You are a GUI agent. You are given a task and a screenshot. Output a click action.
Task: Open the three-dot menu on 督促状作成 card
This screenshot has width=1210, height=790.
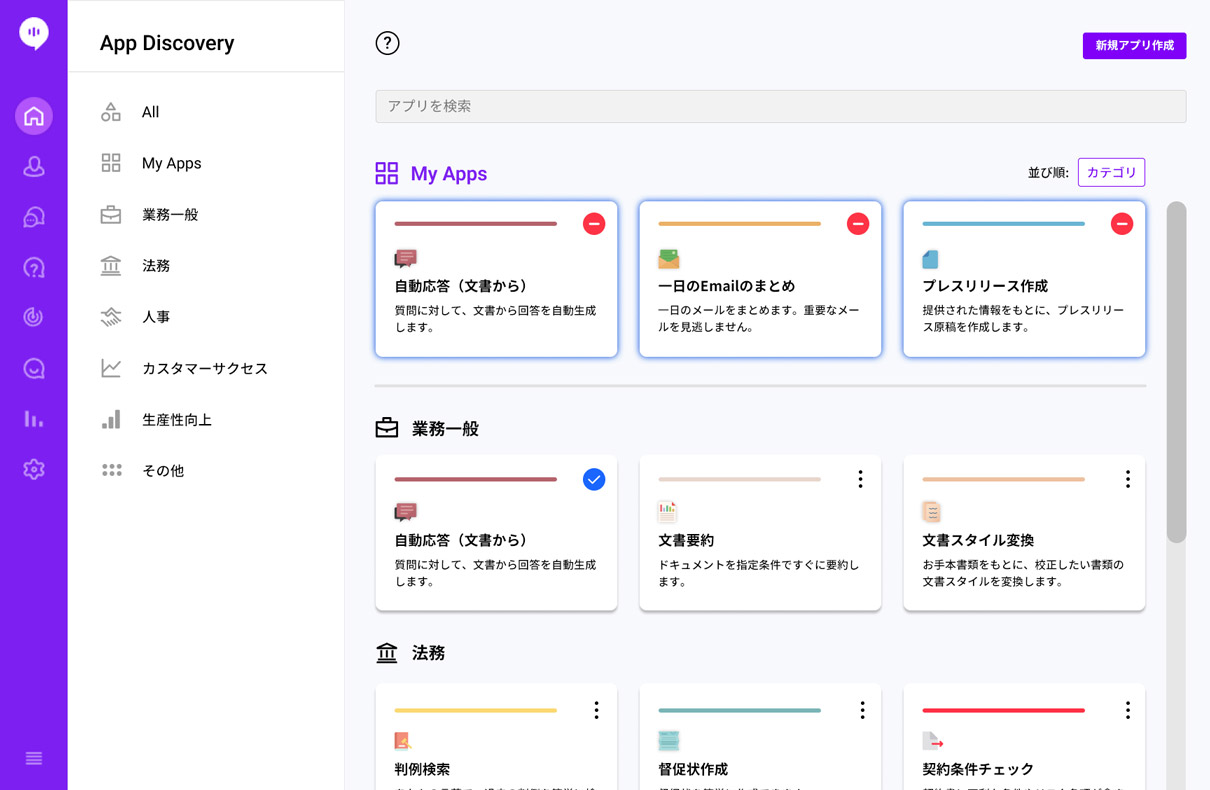[x=861, y=710]
